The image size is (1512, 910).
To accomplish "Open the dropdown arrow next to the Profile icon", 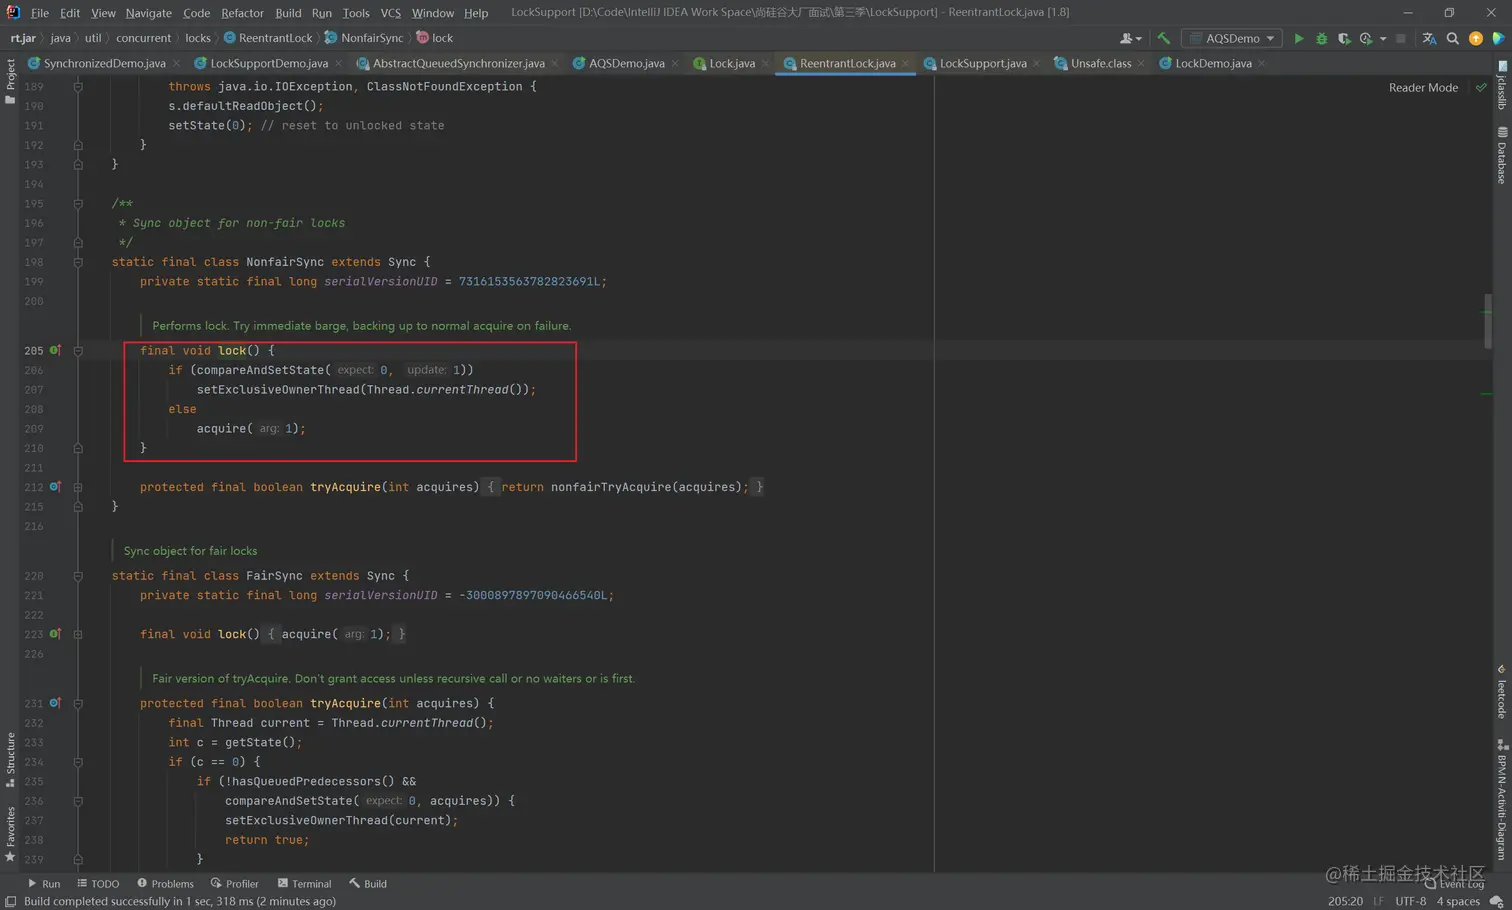I will pyautogui.click(x=1383, y=39).
